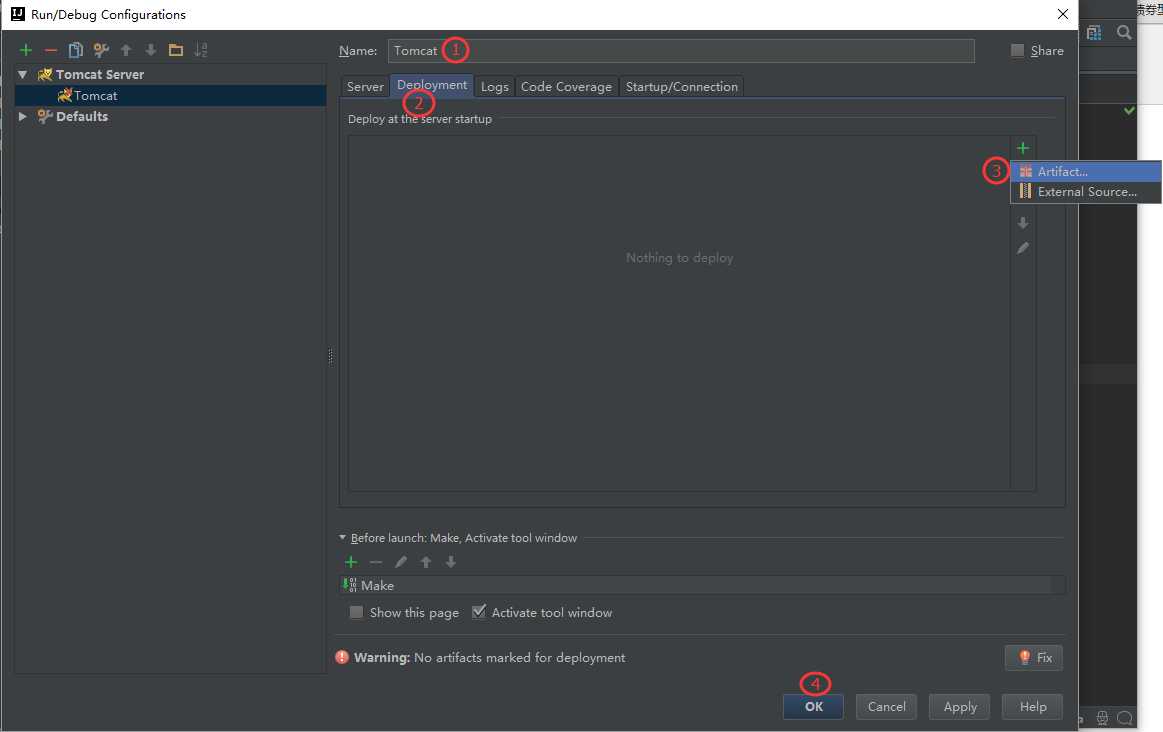Image resolution: width=1163 pixels, height=732 pixels.
Task: Edit deployment item pencil icon
Action: tap(1023, 248)
